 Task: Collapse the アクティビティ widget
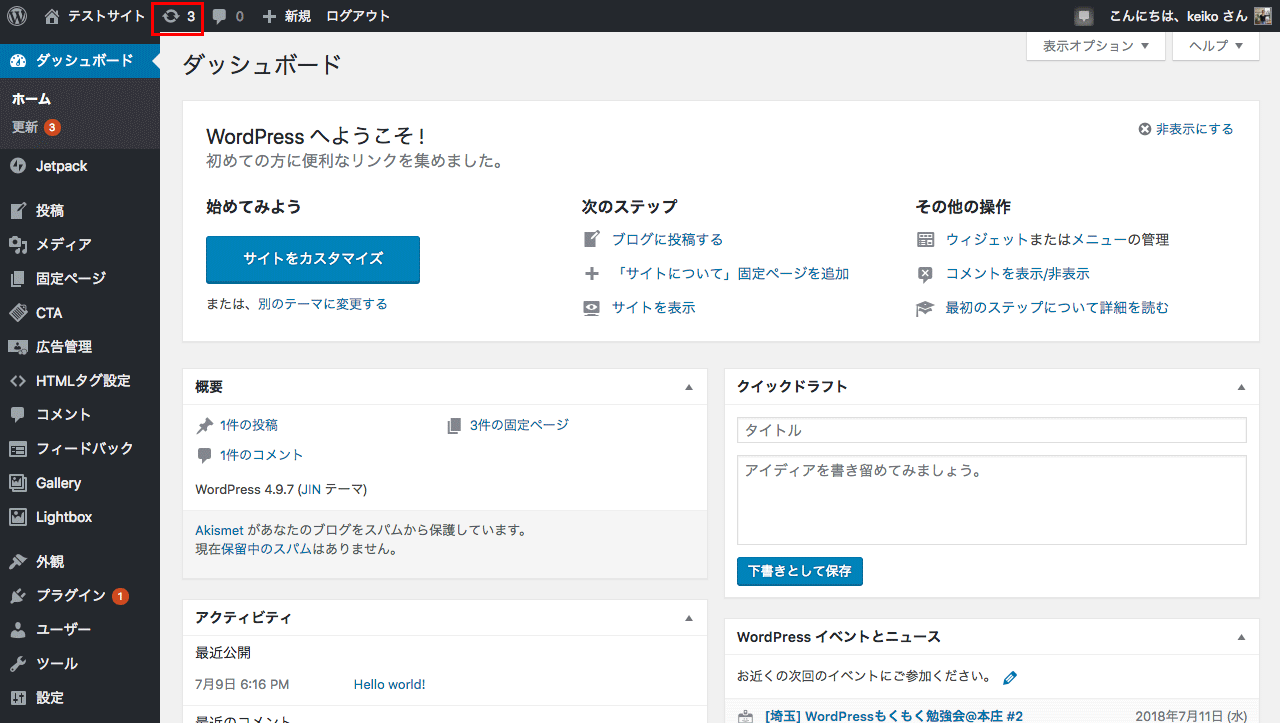pos(688,618)
